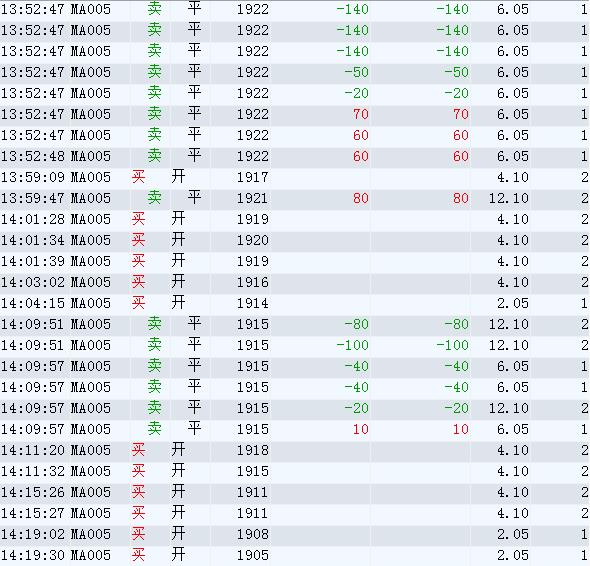
Task: Select the 13:52:48 MA005 trade row
Action: tap(295, 156)
